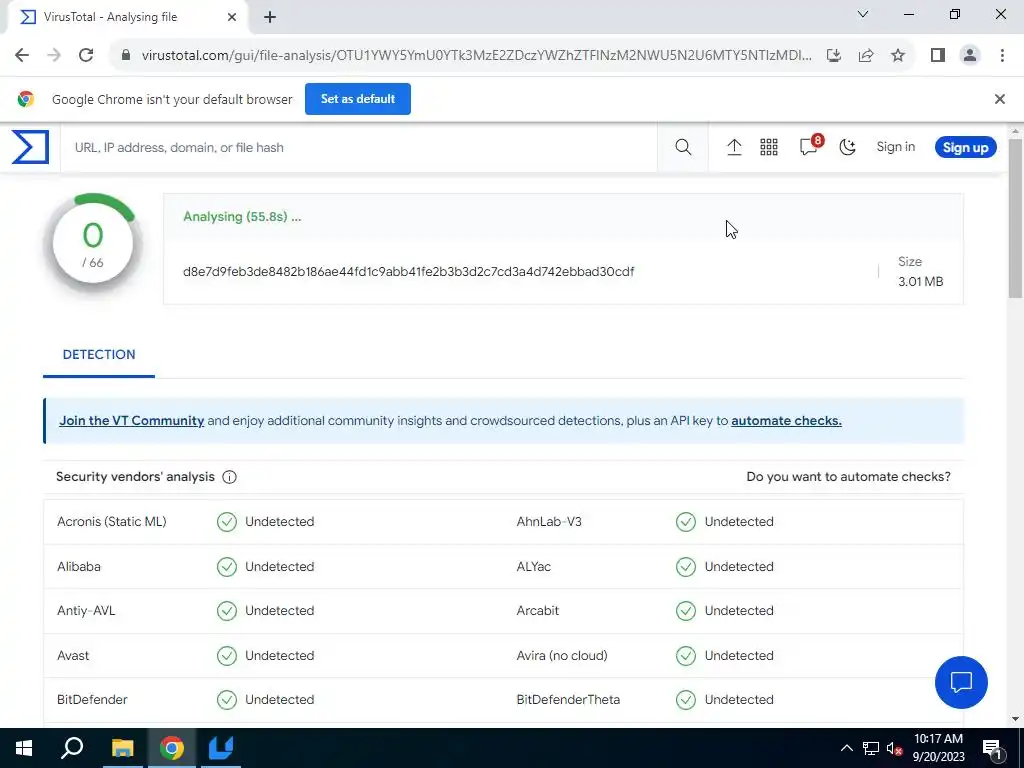Open notifications icon with badge 8
This screenshot has height=768, width=1024.
pos(810,146)
